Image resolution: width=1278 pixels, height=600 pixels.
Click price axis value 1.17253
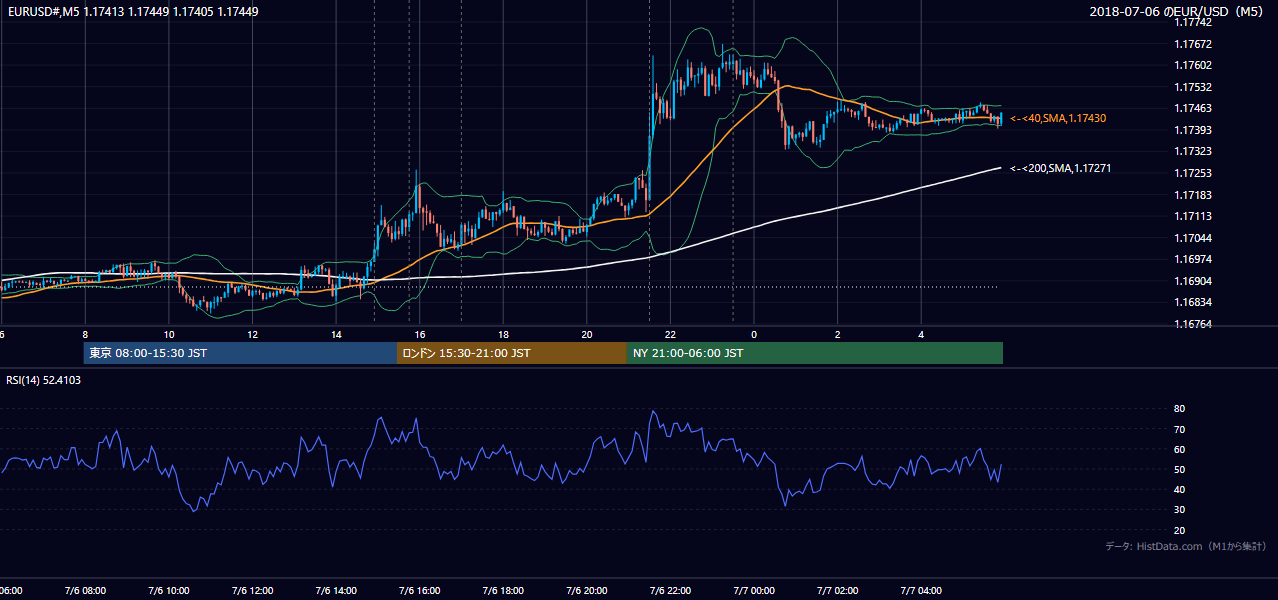click(x=1193, y=173)
